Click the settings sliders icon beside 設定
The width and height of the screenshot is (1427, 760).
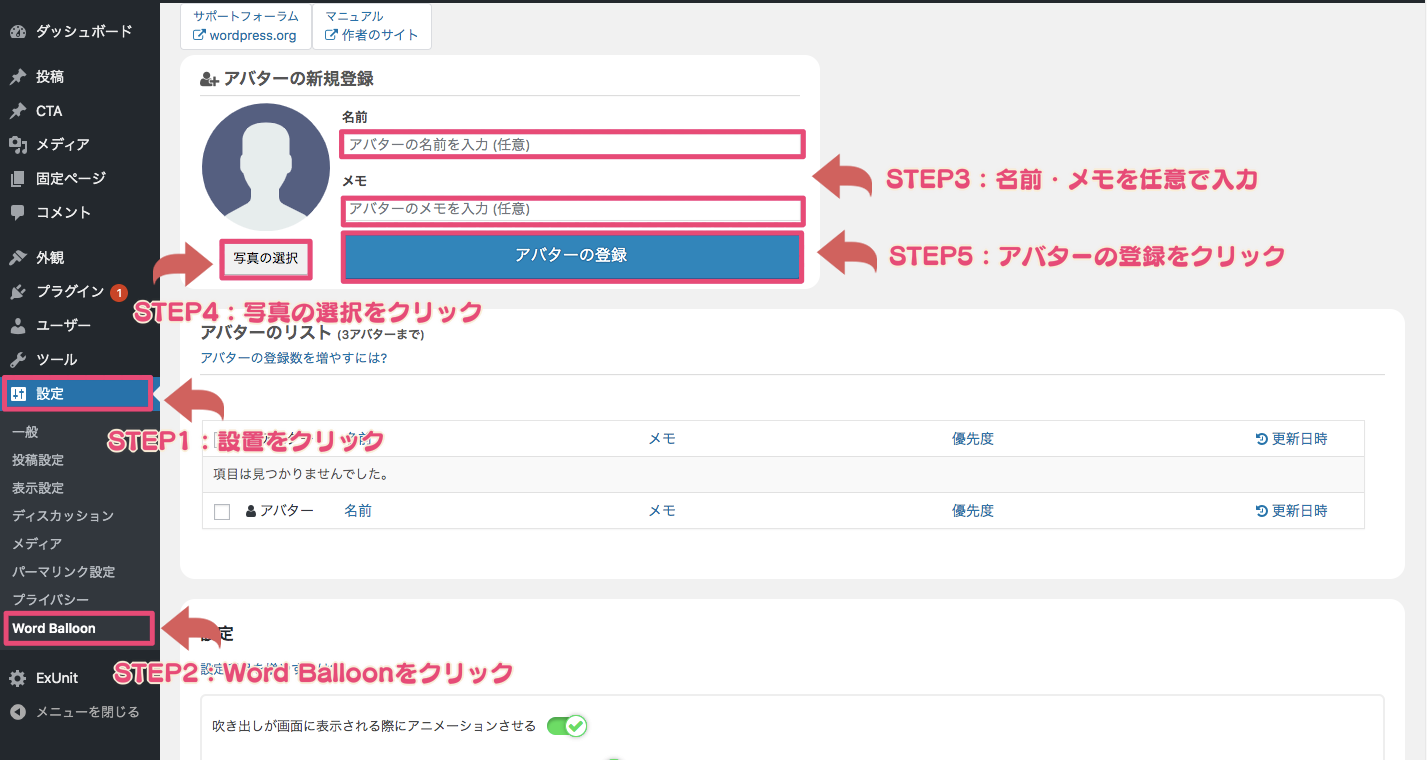(x=18, y=394)
